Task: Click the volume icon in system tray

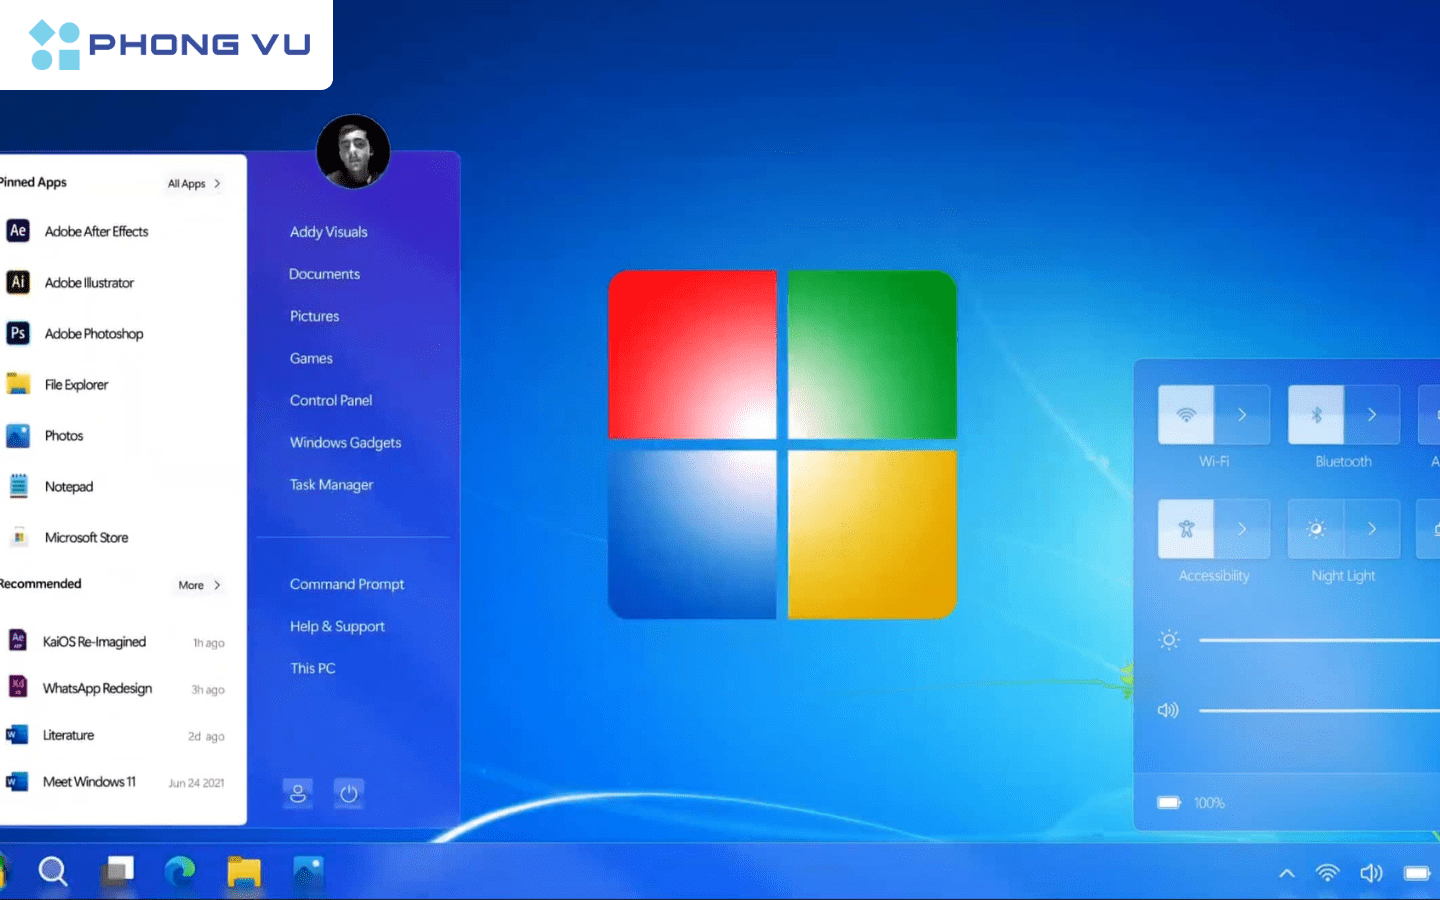Action: pyautogui.click(x=1371, y=873)
